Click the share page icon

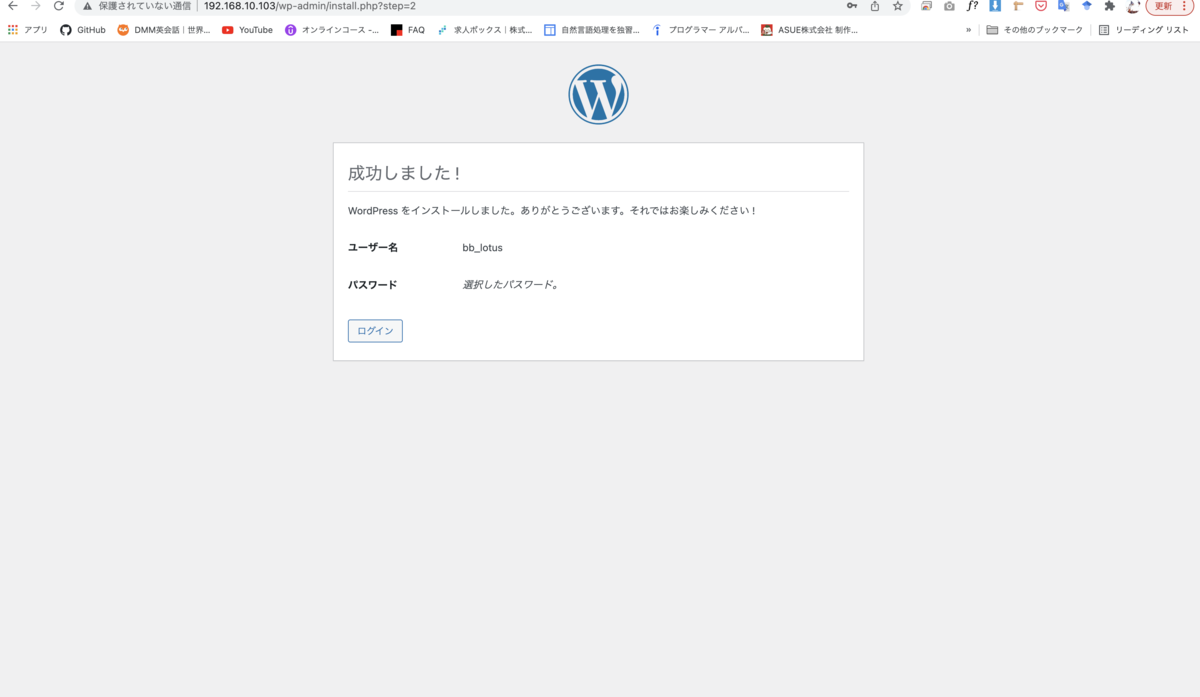tap(875, 6)
